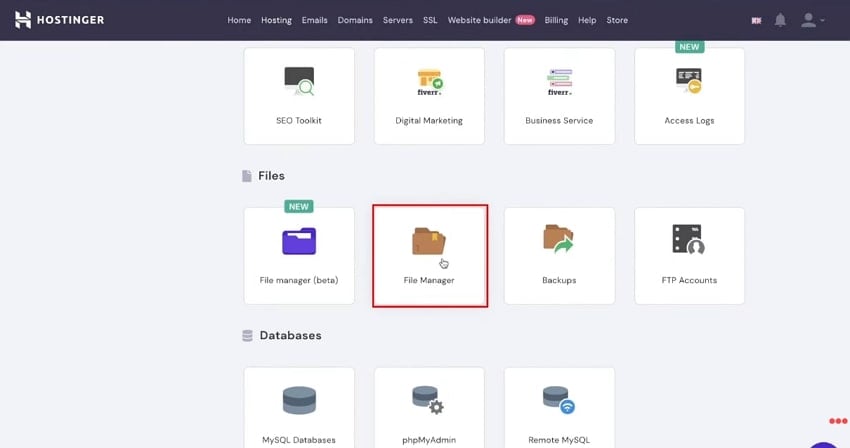Click the SEO Toolkit label
The height and width of the screenshot is (448, 850).
pyautogui.click(x=299, y=120)
